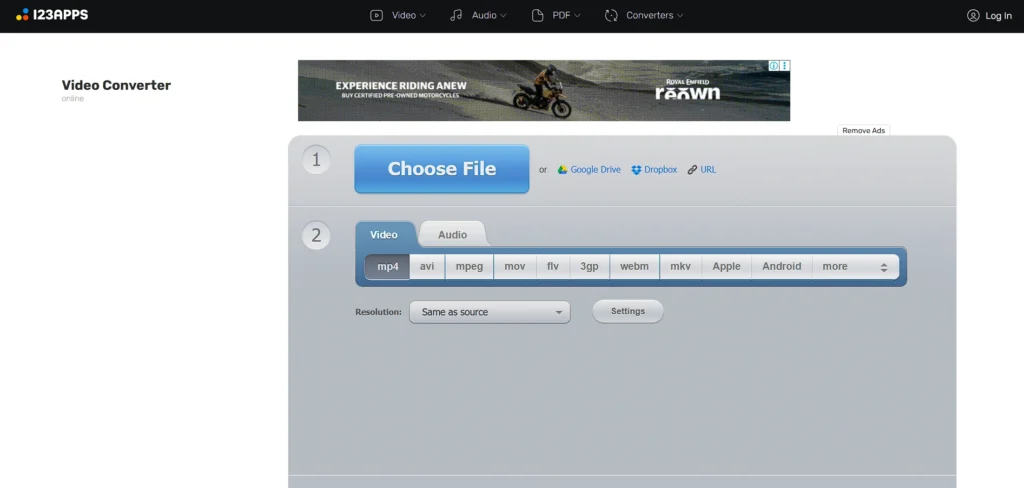
Task: Click the Royal Enfield banner advertisement
Action: click(544, 91)
